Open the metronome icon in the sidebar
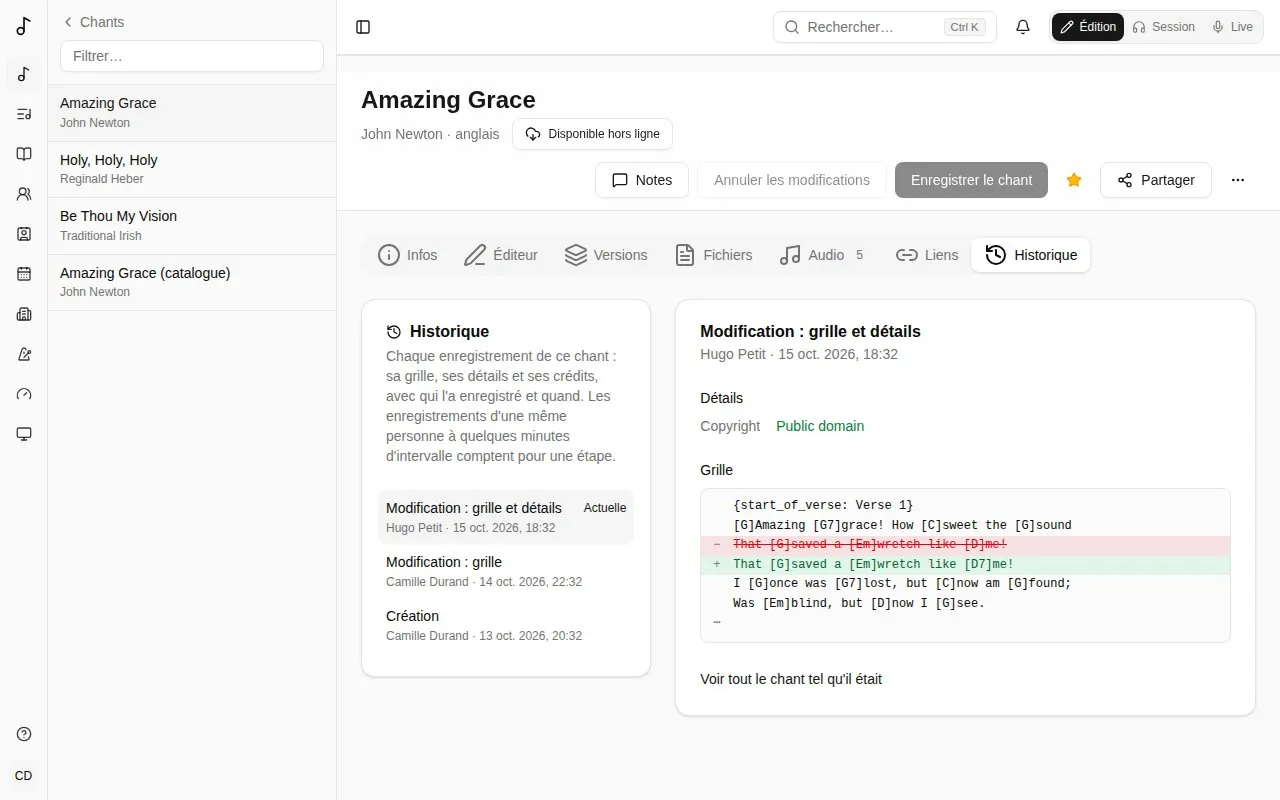 click(x=24, y=354)
